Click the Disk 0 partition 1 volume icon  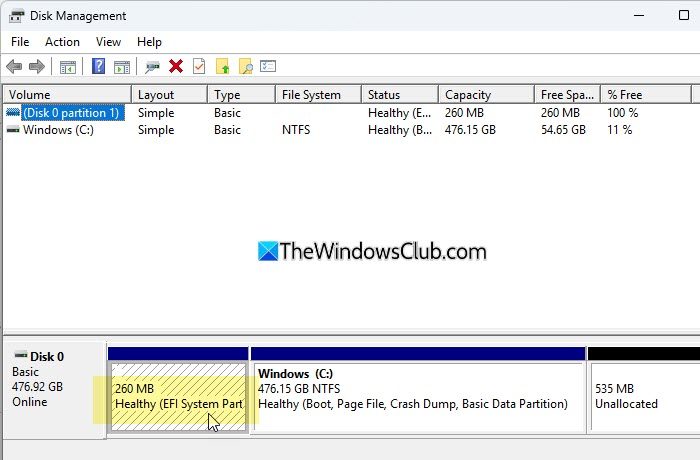point(13,112)
